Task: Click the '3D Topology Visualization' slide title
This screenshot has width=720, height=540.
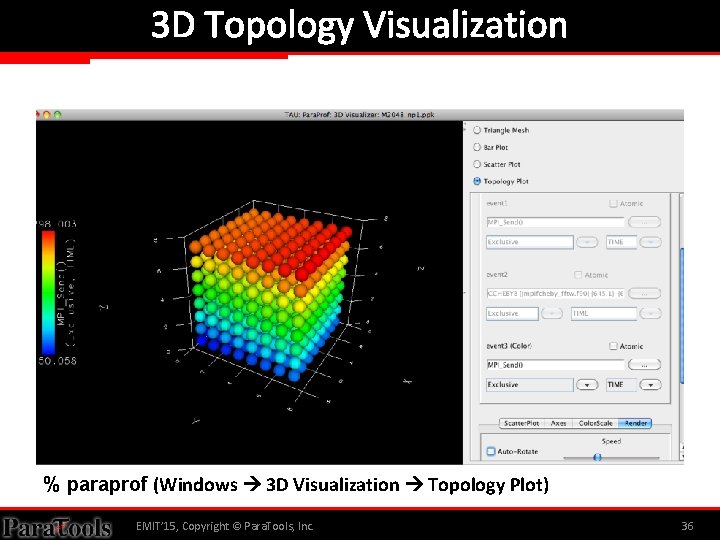Action: [359, 25]
